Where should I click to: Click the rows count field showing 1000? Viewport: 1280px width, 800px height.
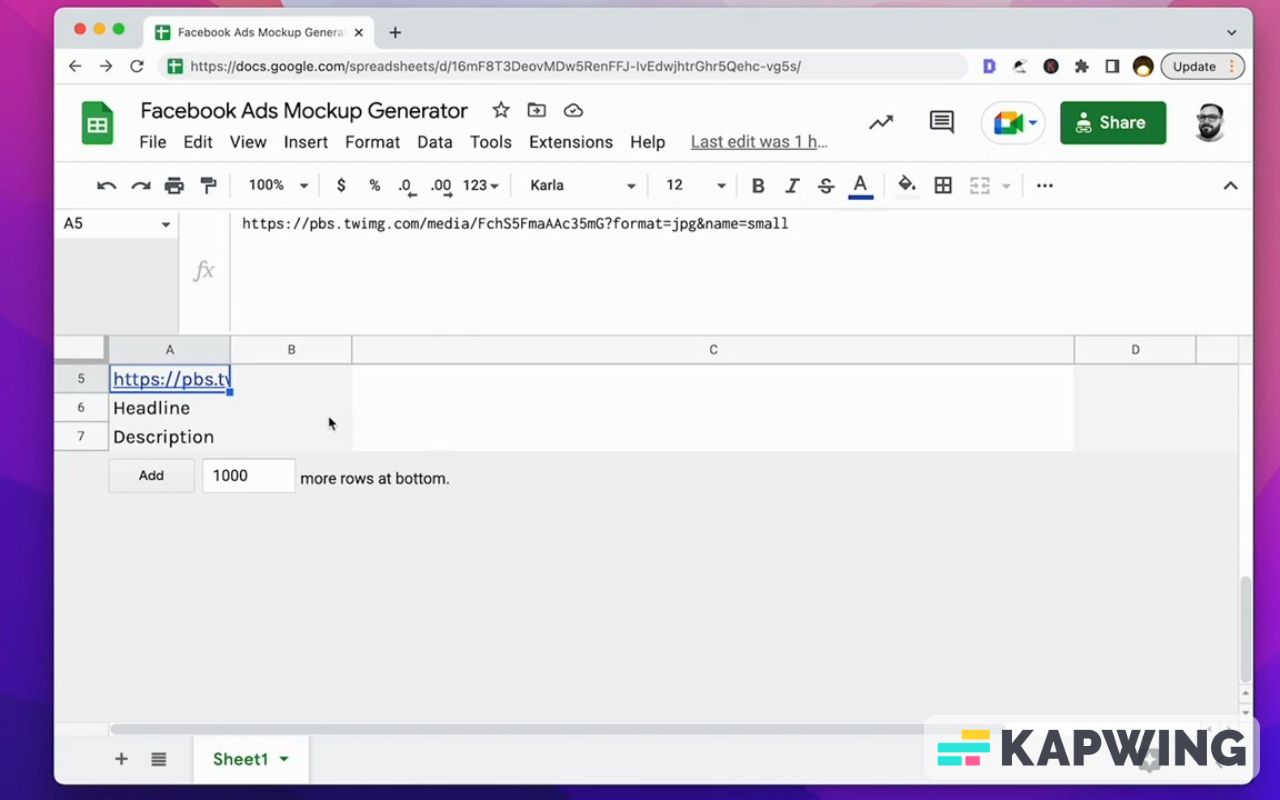[x=248, y=476]
